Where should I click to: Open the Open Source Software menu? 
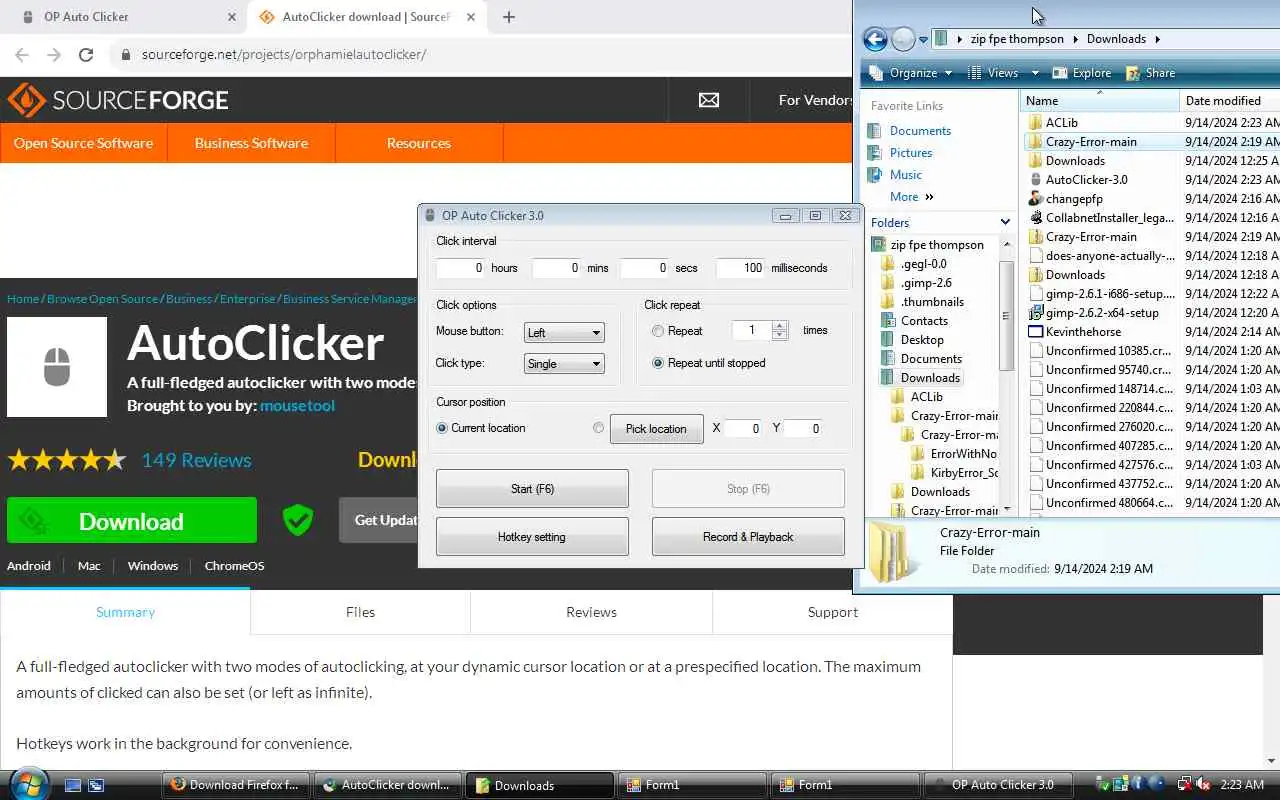tap(83, 143)
